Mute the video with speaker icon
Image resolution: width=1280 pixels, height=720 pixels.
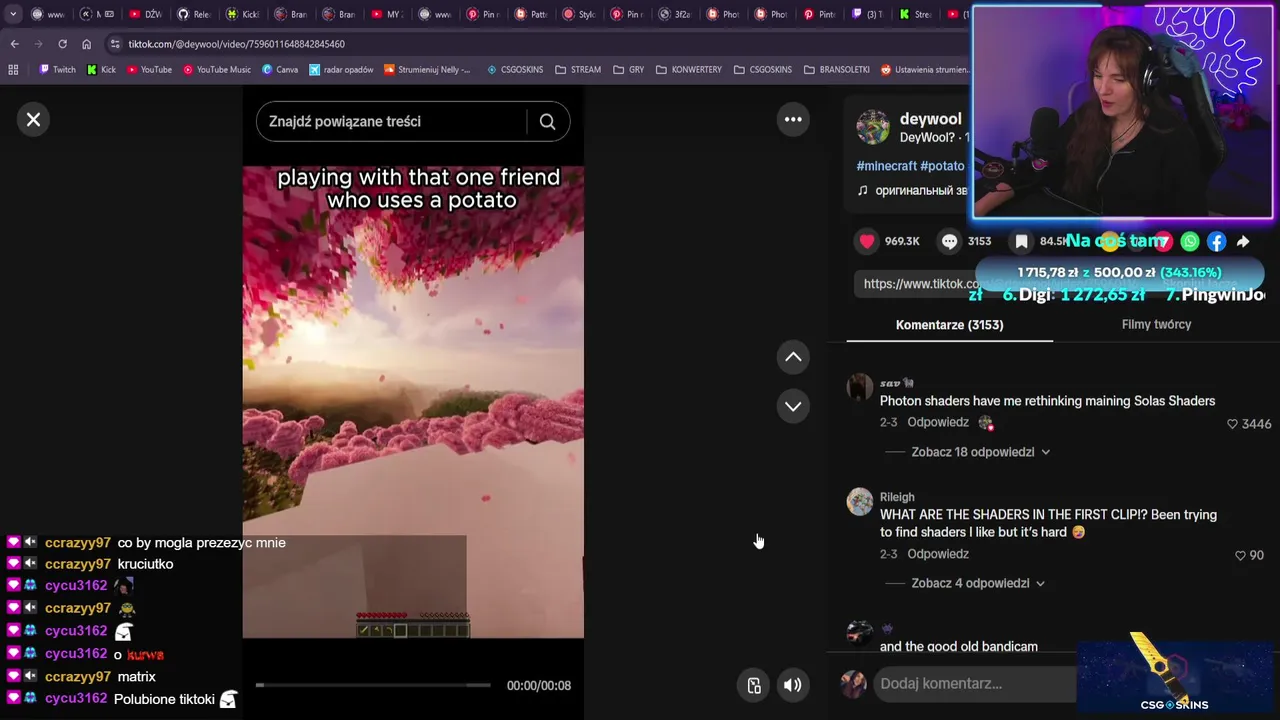pos(792,685)
